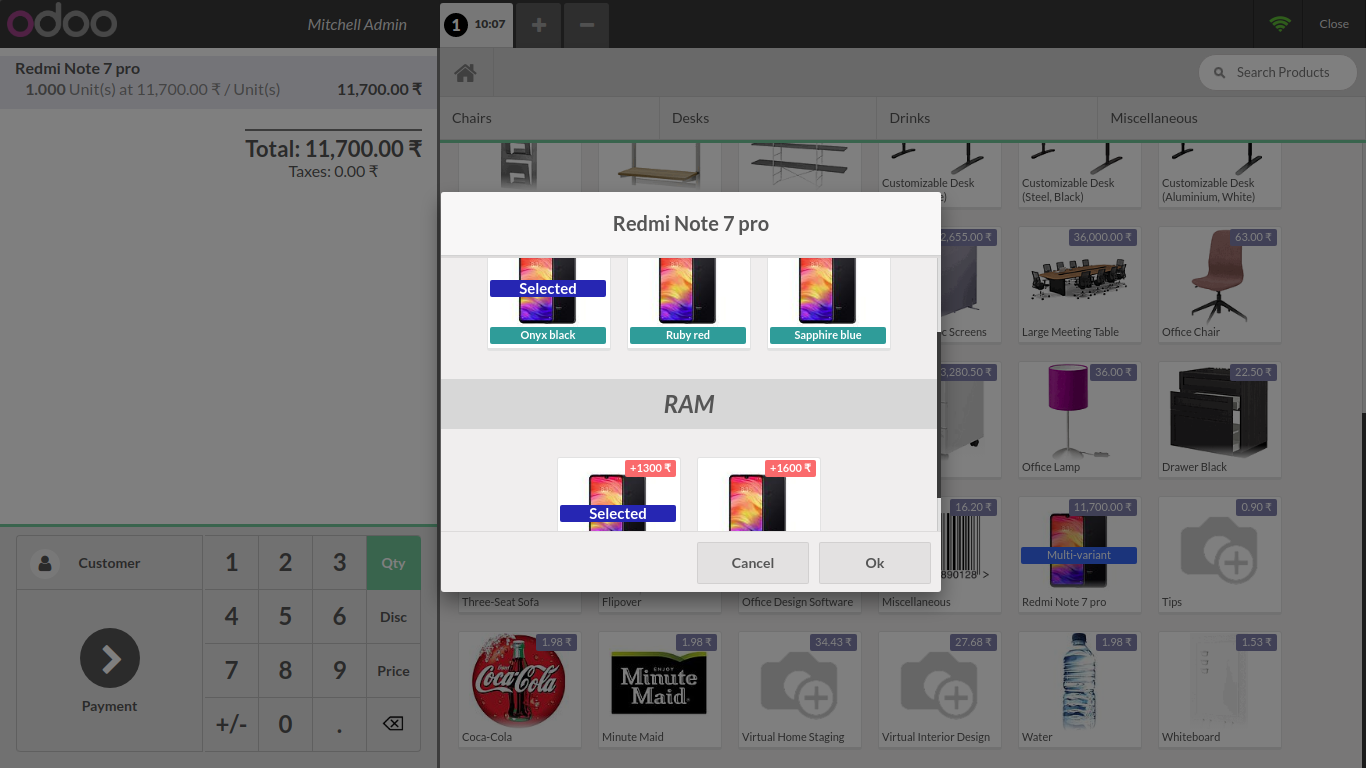Open the Drinks category
The image size is (1366, 768).
(x=987, y=118)
